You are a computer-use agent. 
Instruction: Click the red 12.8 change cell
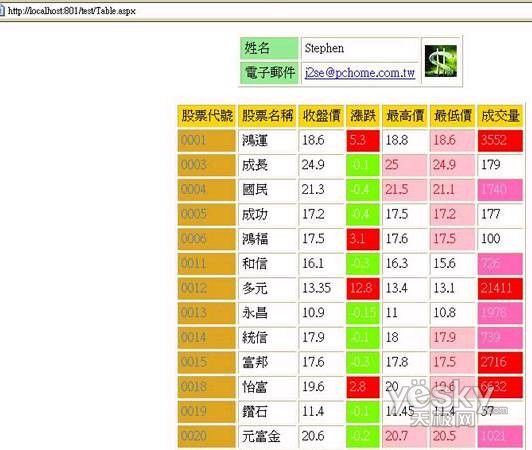(x=363, y=288)
